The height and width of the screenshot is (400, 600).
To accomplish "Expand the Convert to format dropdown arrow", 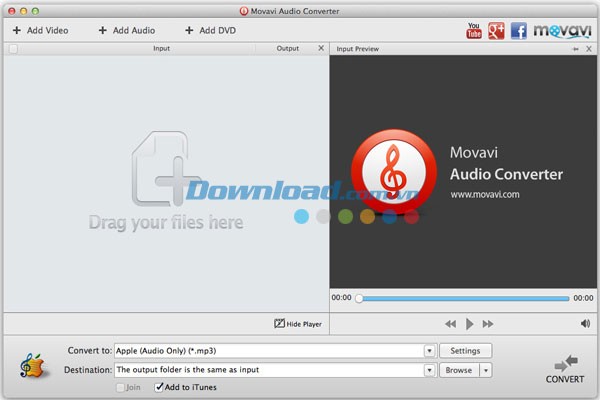I will (x=429, y=351).
